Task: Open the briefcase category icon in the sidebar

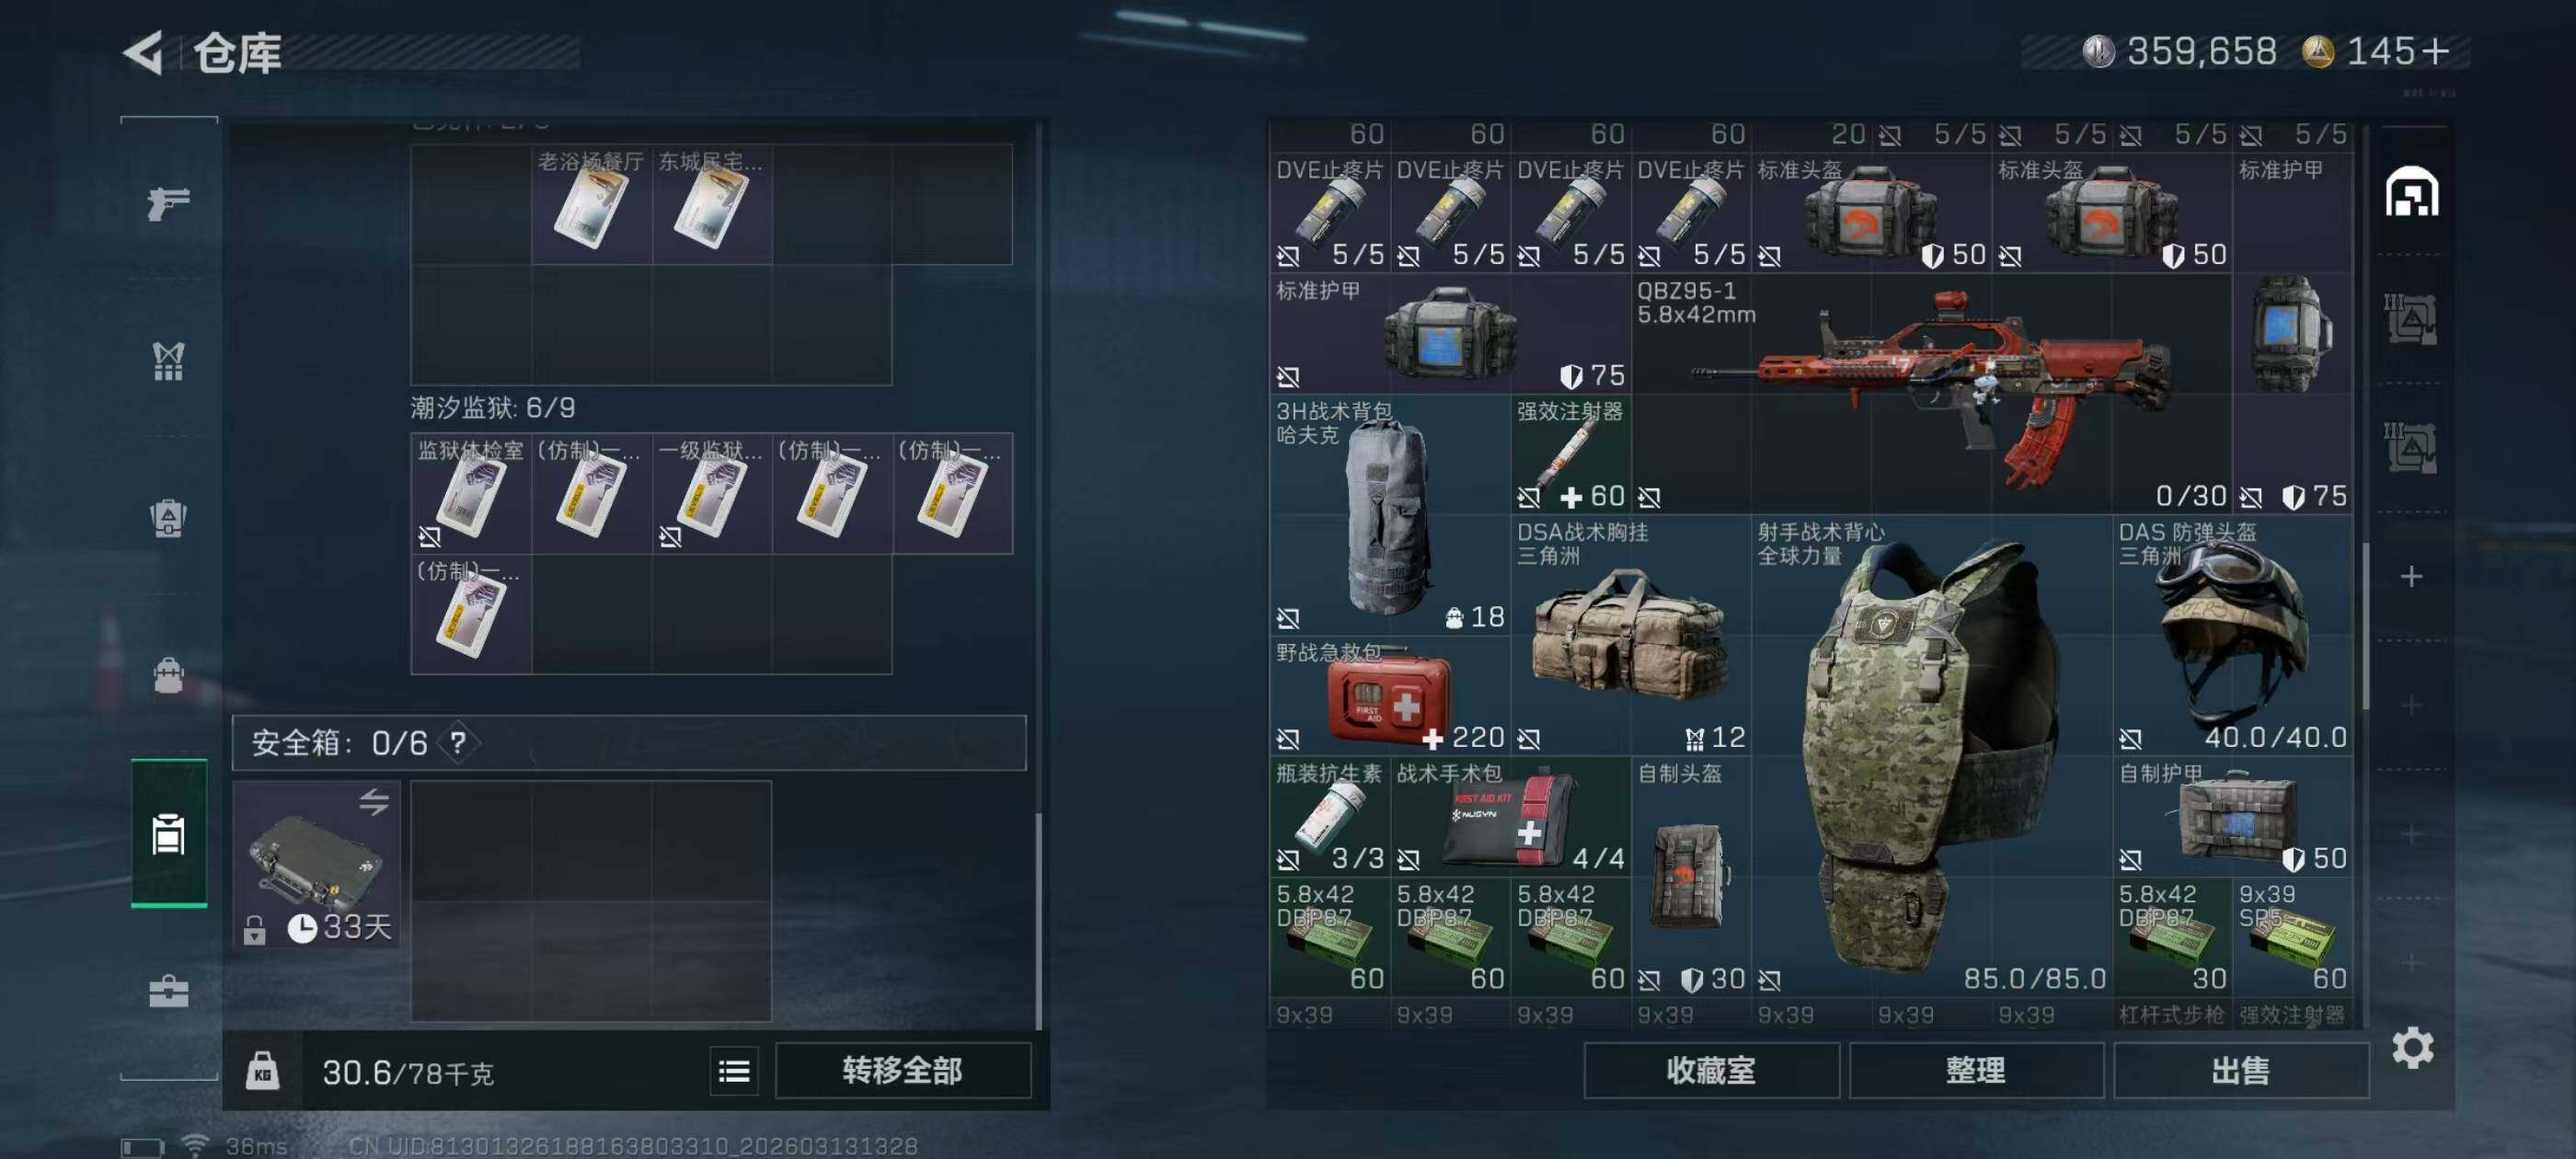Action: pos(168,991)
